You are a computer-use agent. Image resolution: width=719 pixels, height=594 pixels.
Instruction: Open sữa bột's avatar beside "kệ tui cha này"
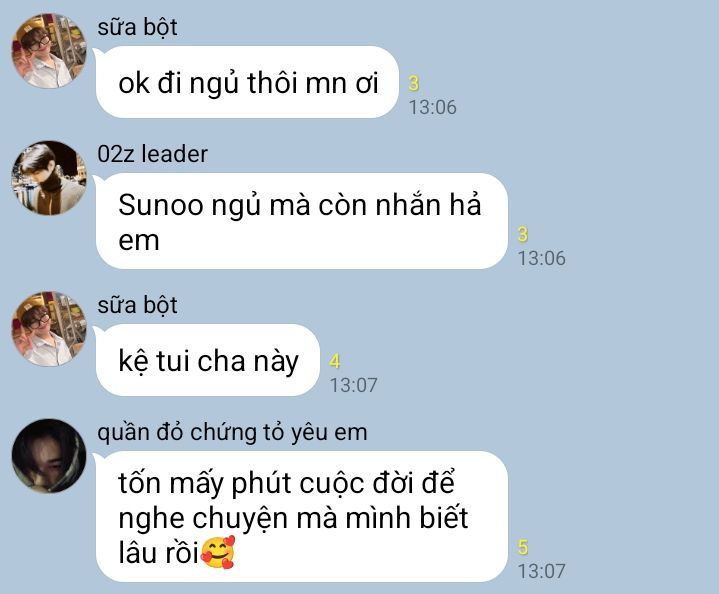tap(49, 328)
